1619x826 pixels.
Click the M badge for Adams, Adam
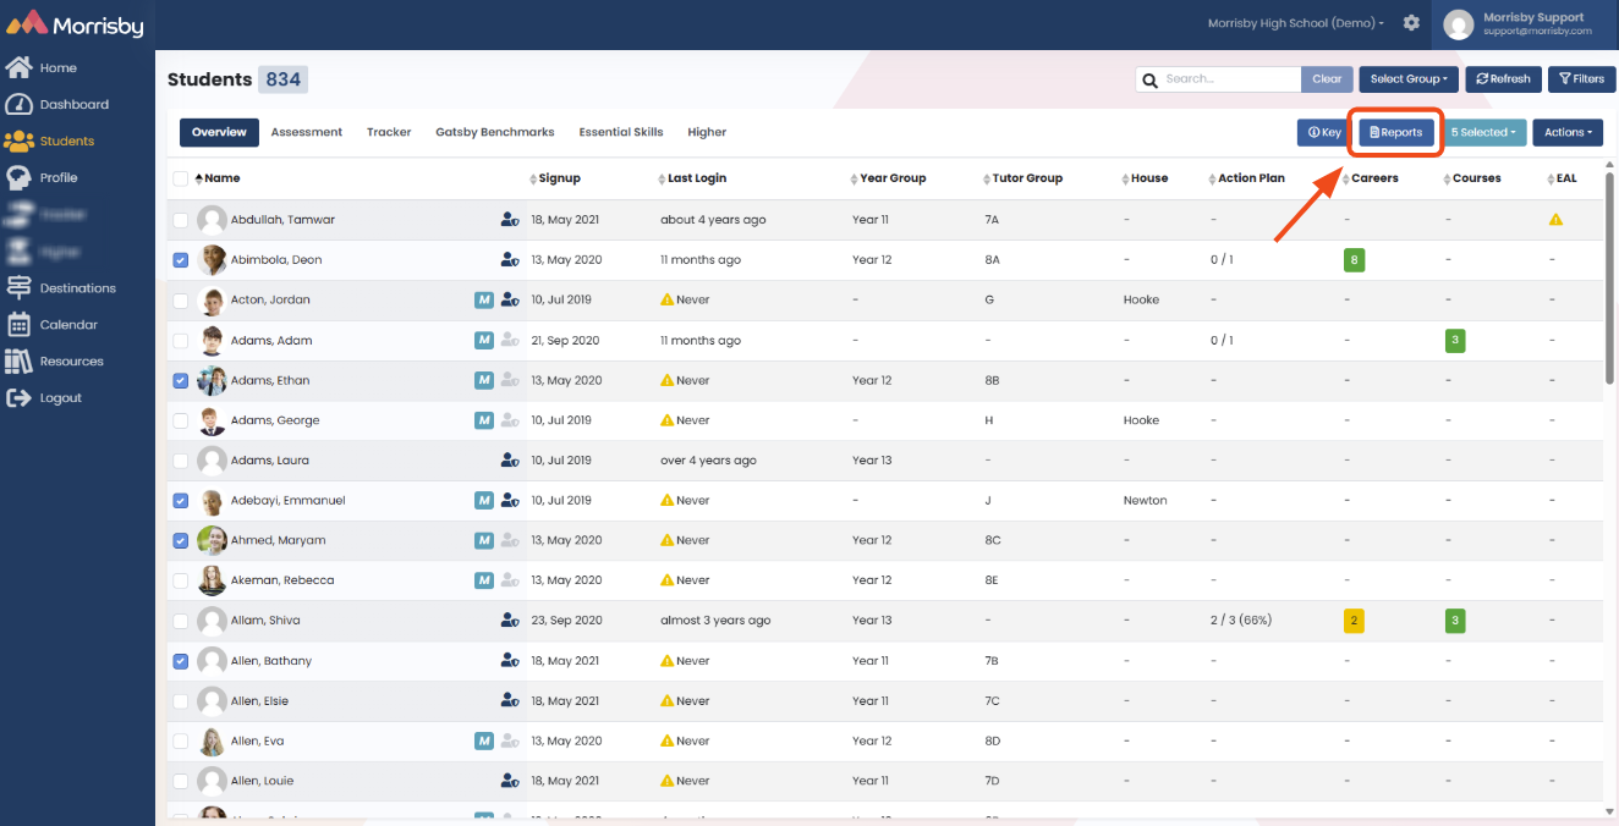pyautogui.click(x=484, y=340)
